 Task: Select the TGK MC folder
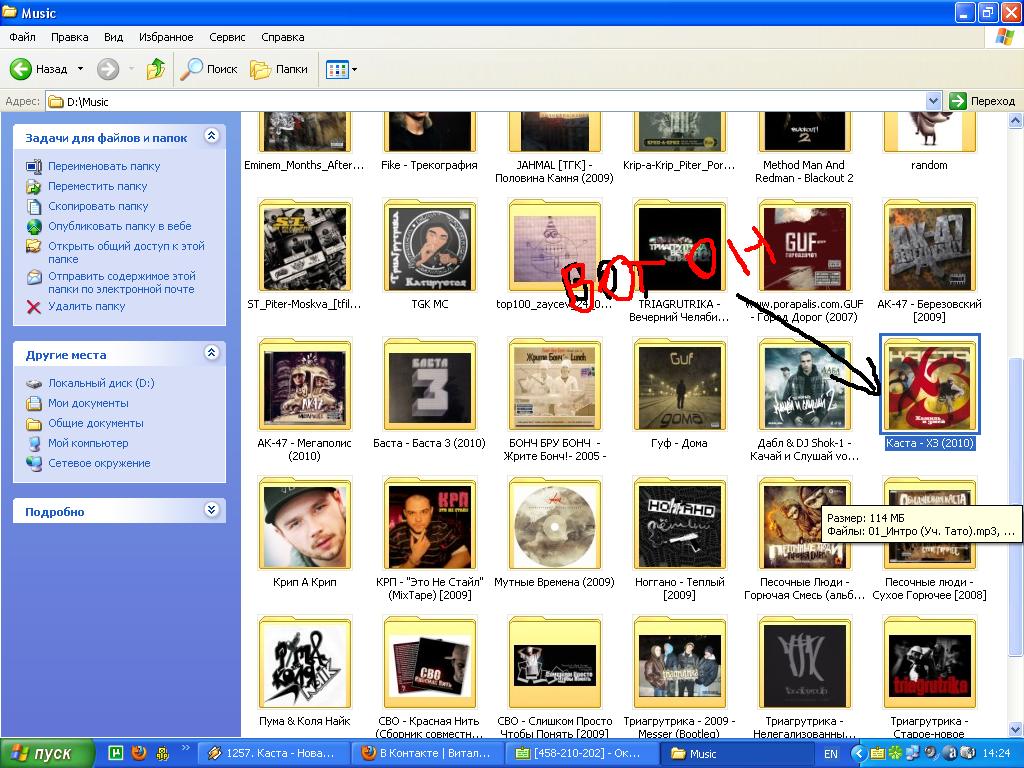pos(430,247)
